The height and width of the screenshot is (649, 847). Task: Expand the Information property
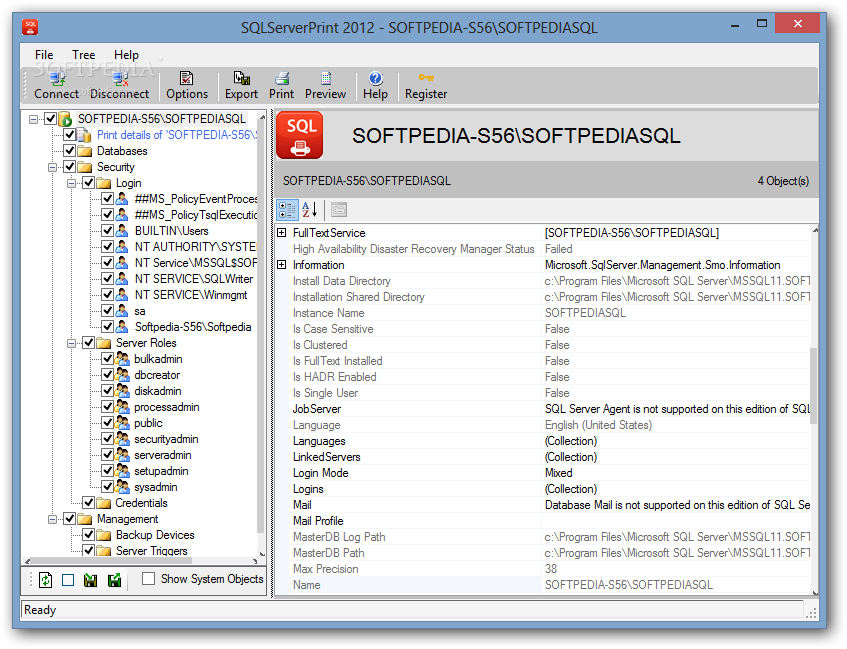(x=281, y=265)
